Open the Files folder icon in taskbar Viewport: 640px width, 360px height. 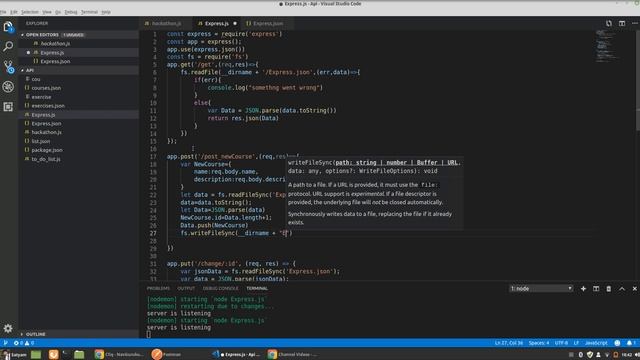coord(79,354)
